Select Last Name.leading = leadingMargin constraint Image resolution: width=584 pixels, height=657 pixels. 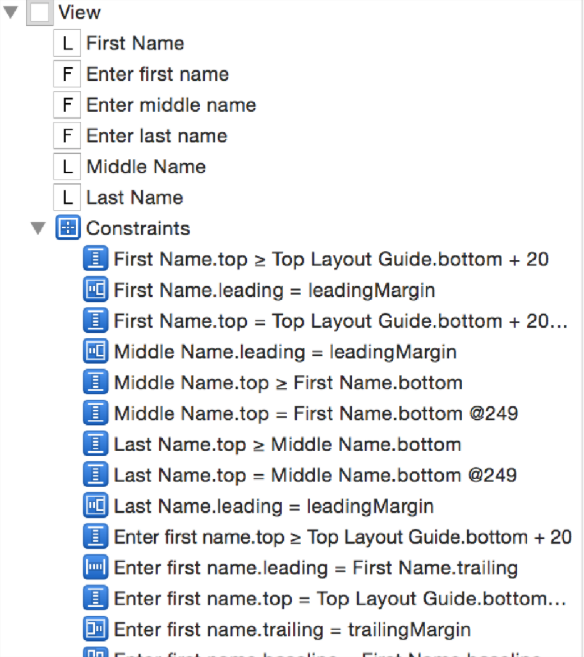[274, 506]
